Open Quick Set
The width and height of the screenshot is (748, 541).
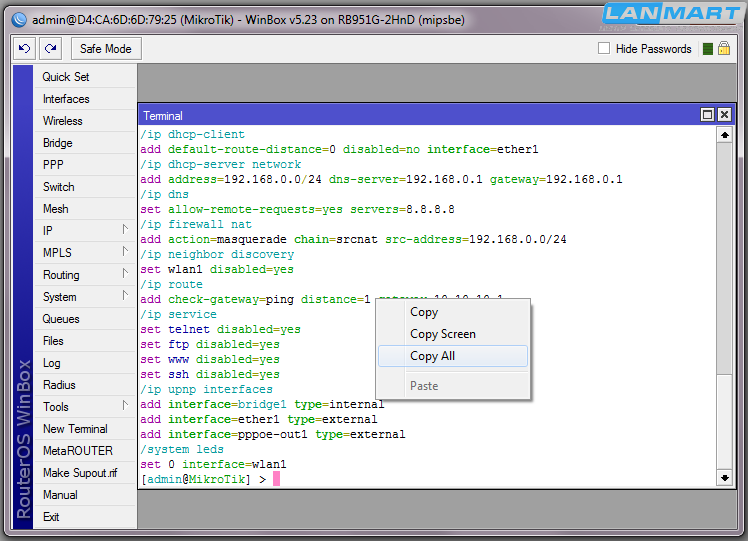click(85, 77)
